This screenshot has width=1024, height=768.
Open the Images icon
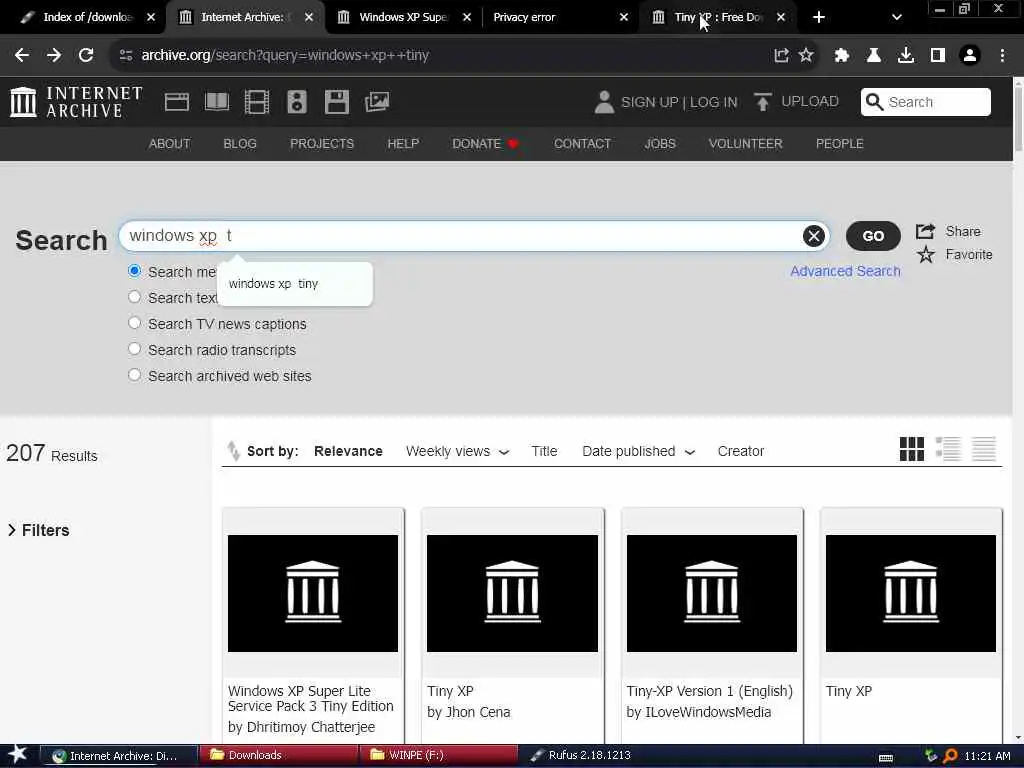377,102
